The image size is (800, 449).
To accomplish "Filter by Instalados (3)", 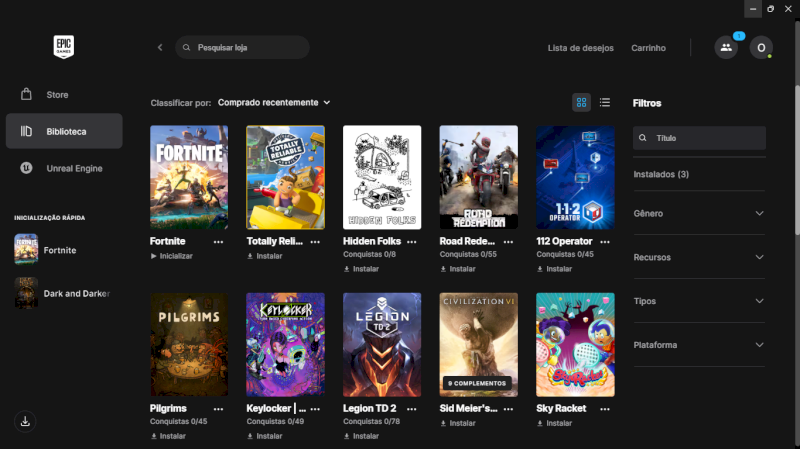I will [661, 174].
